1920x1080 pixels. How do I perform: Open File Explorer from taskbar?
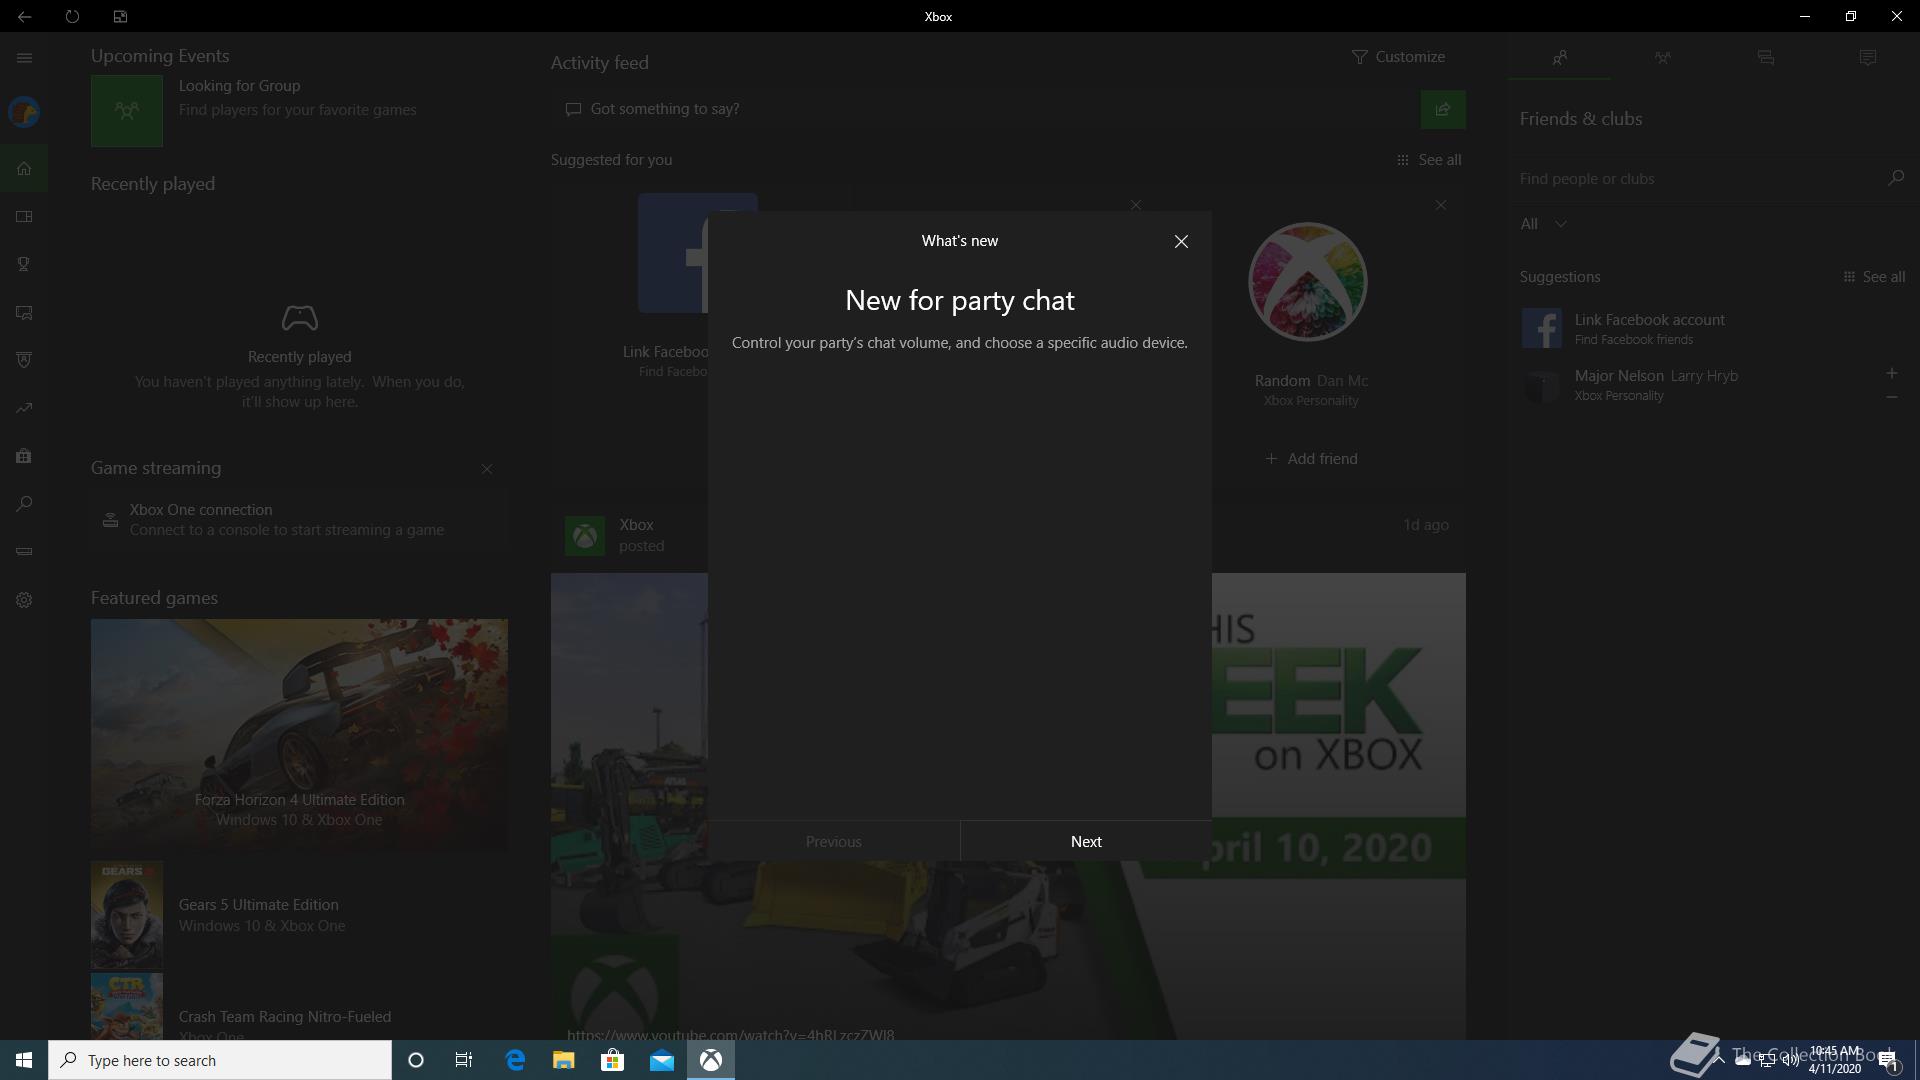click(x=564, y=1060)
